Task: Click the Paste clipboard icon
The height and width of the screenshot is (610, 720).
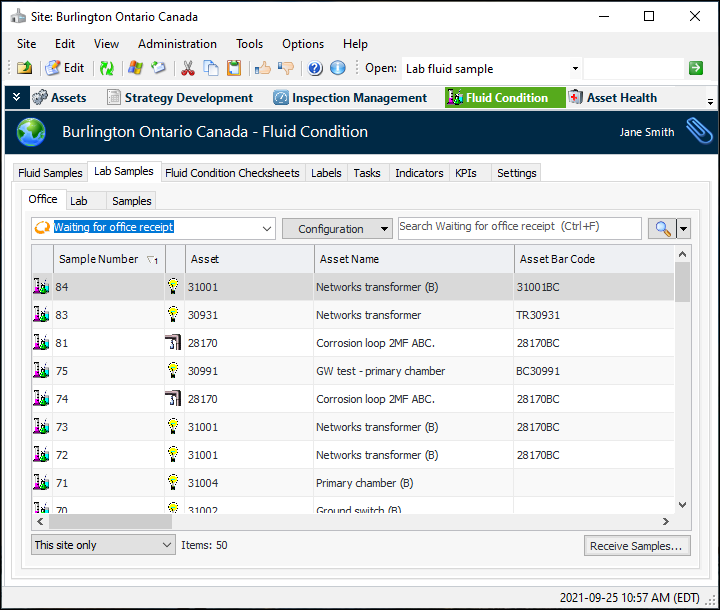Action: [234, 68]
